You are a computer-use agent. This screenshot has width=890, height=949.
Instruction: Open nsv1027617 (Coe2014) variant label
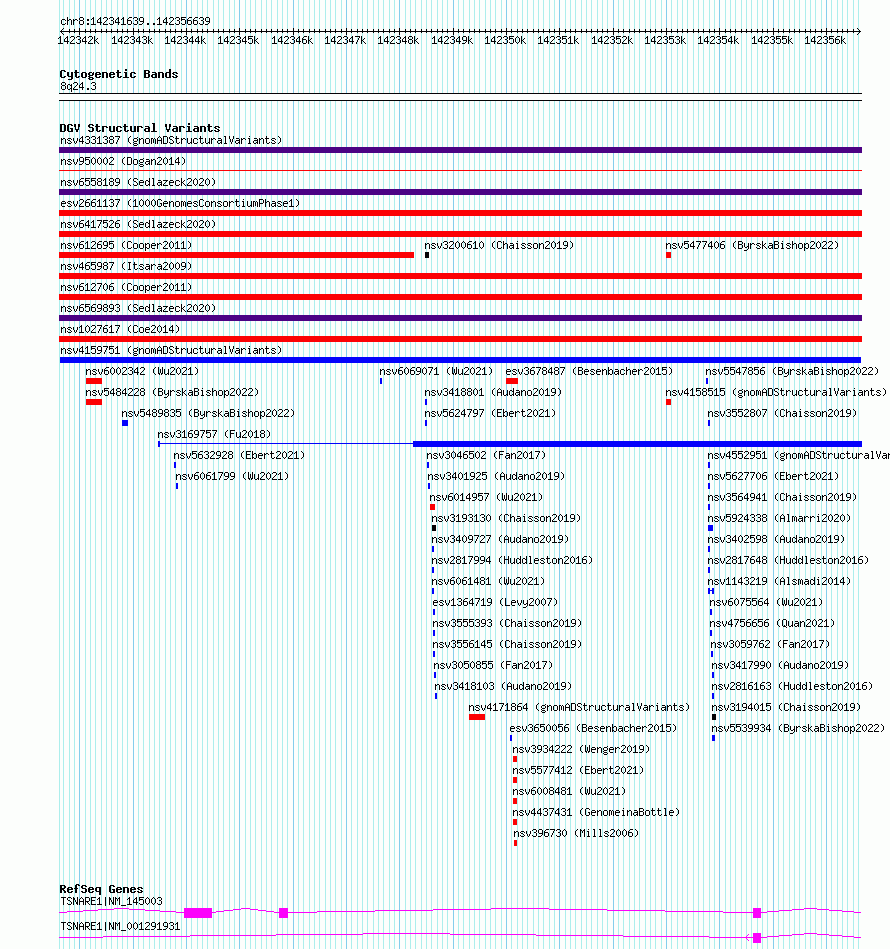(120, 329)
